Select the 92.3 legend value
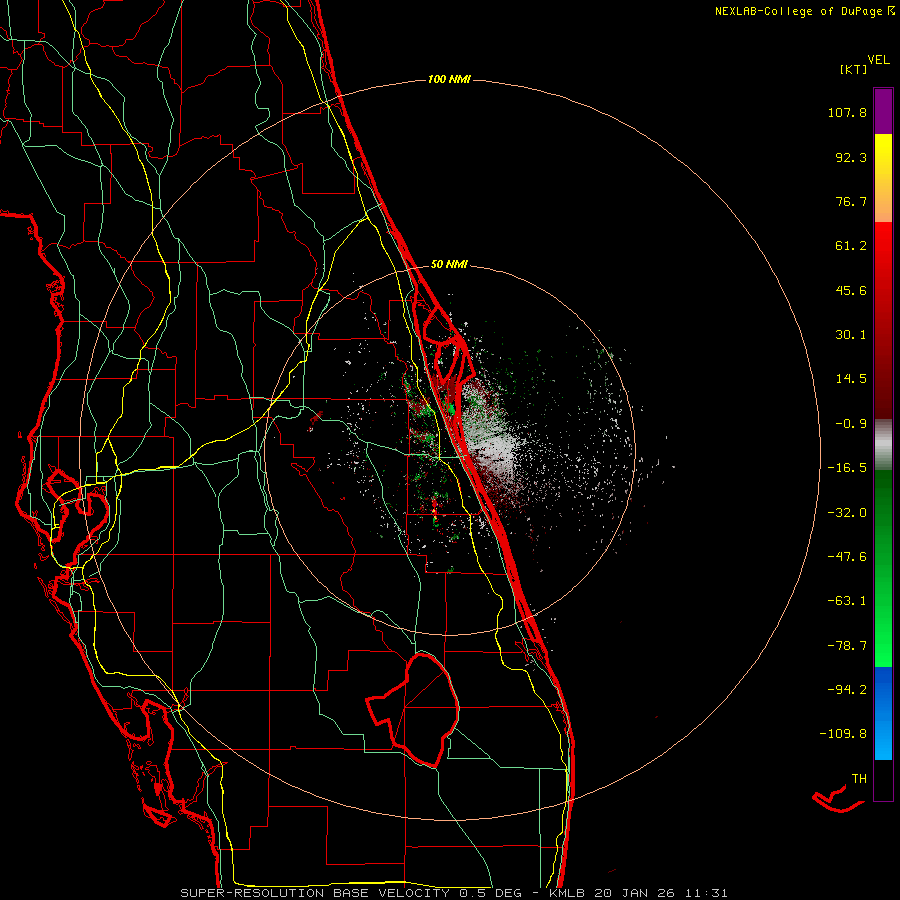Screen dimensions: 900x900 (x=851, y=157)
